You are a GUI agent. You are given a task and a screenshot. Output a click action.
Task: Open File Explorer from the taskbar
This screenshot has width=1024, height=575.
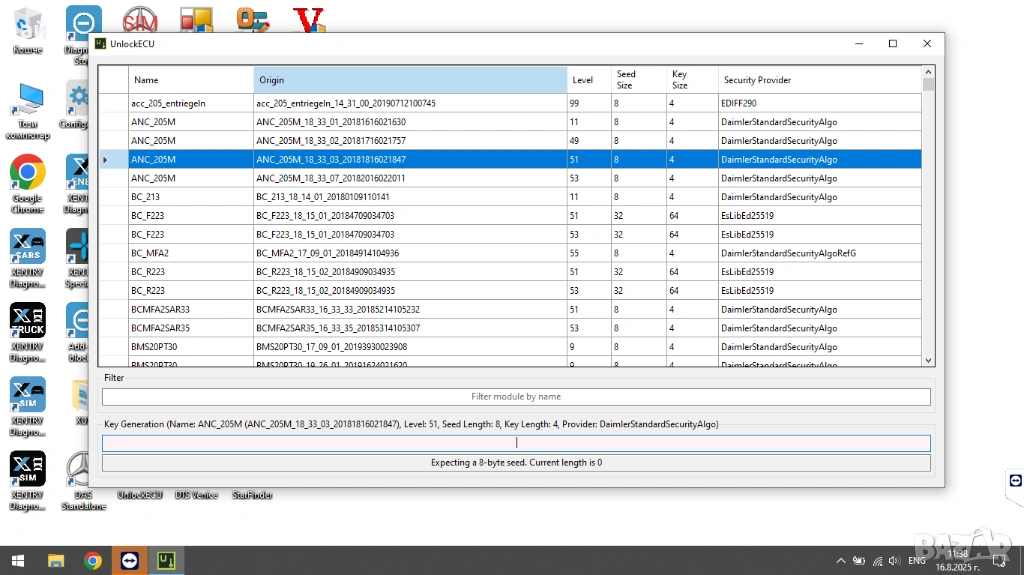tap(56, 561)
